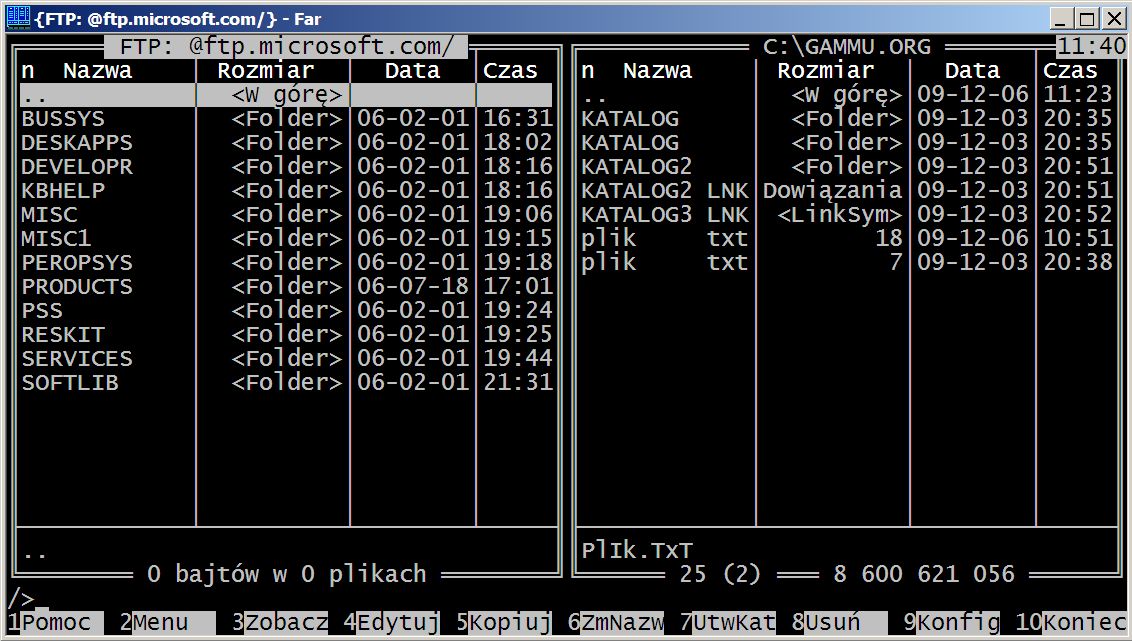This screenshot has width=1132, height=641.
Task: Select the MISC1 folder row
Action: pos(287,238)
